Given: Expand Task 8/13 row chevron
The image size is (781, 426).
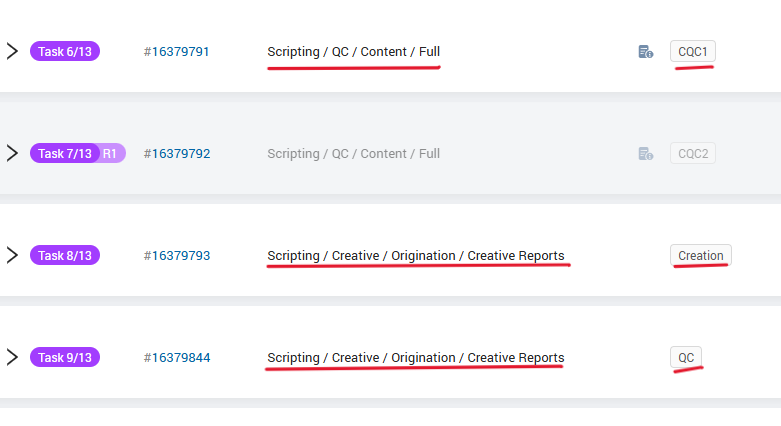Looking at the screenshot, I should 12,255.
